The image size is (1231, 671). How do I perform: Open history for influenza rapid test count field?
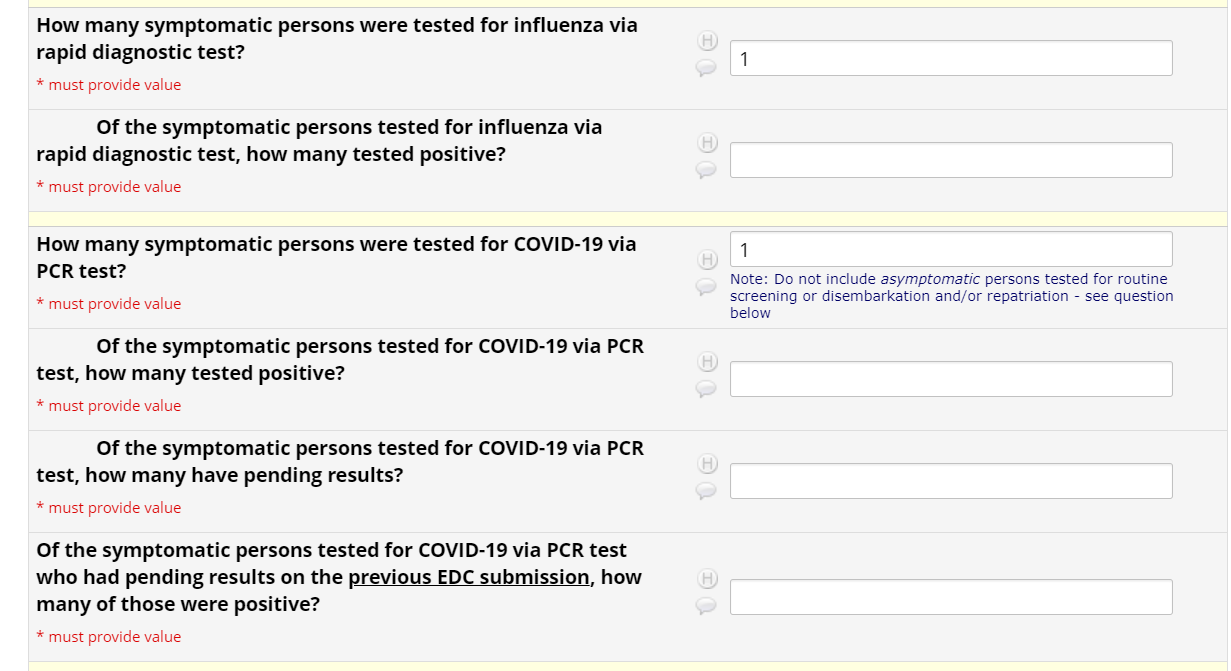coord(707,41)
